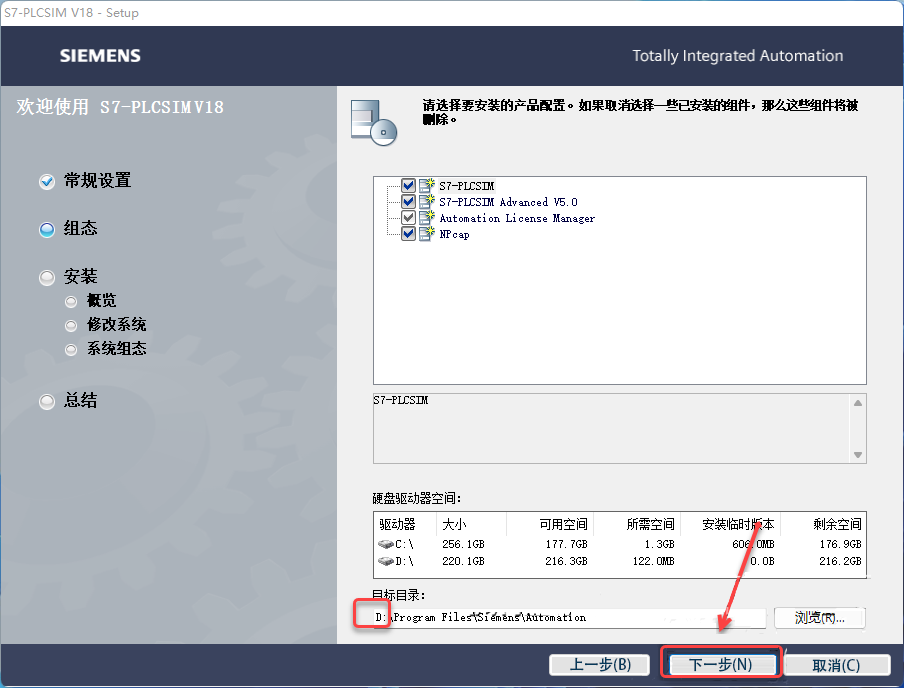Click the S7-PLCSIM Advanced V5.0 package icon
This screenshot has width=904, height=688.
424,201
